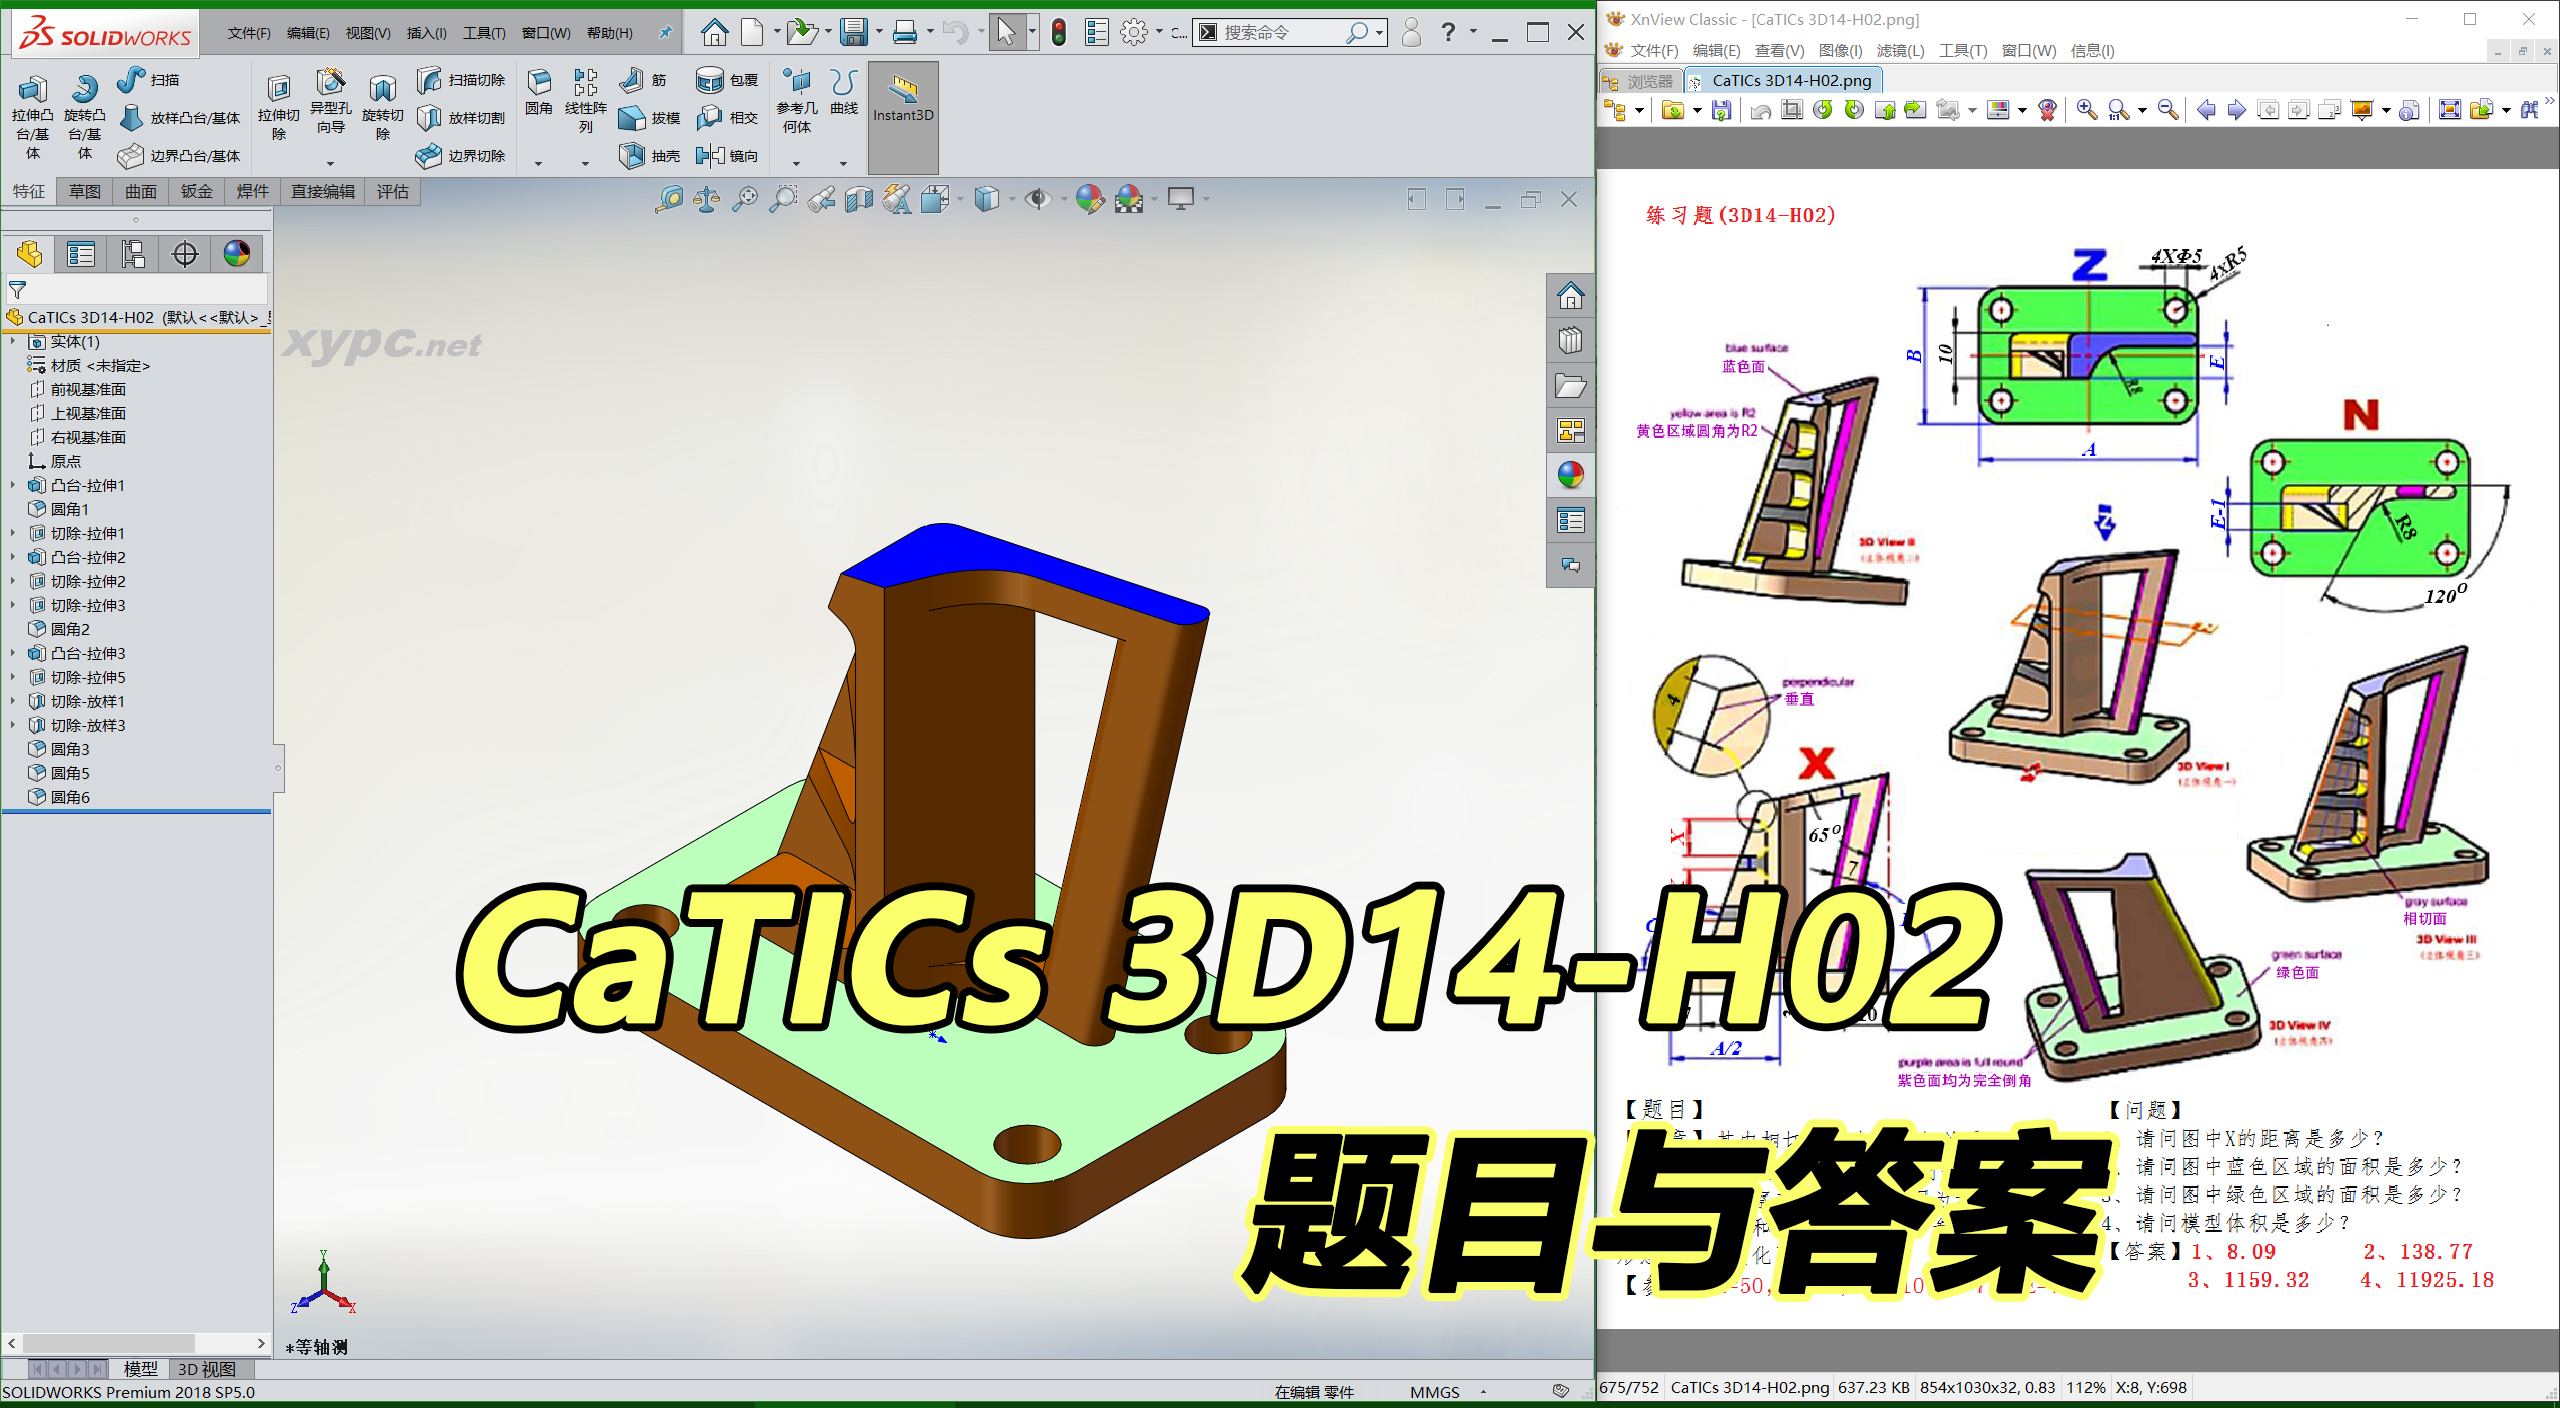Click the Rebuild traffic light icon

(x=1058, y=33)
